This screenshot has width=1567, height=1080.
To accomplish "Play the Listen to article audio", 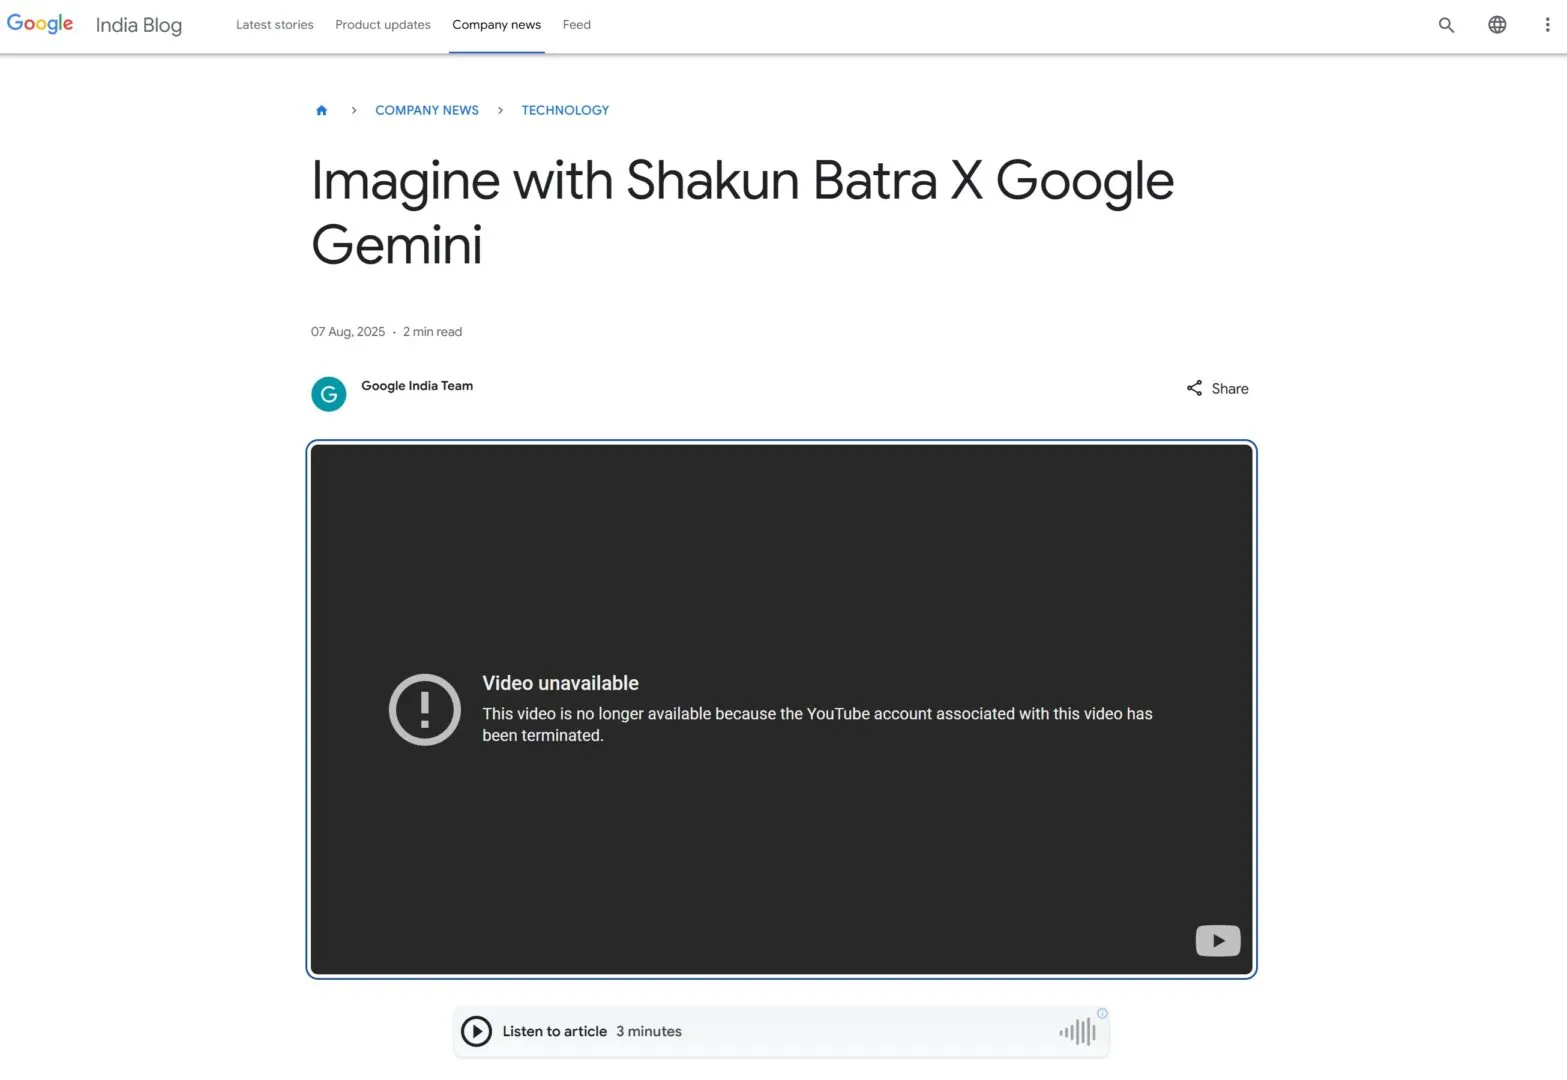I will coord(476,1031).
